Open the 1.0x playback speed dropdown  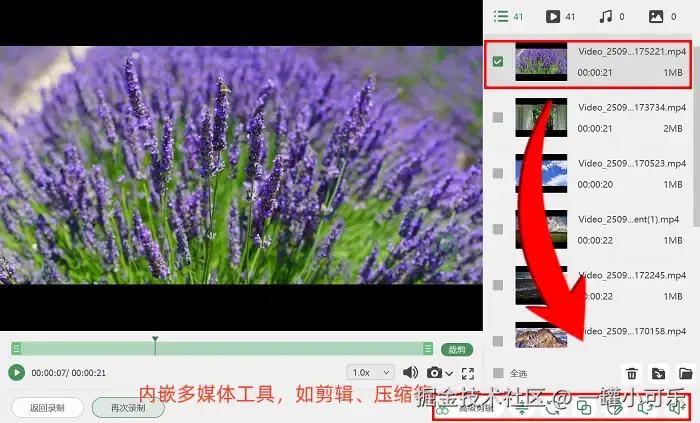click(x=370, y=372)
